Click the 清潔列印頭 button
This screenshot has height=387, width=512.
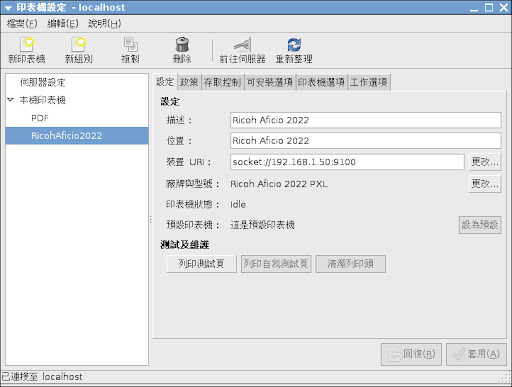point(350,264)
